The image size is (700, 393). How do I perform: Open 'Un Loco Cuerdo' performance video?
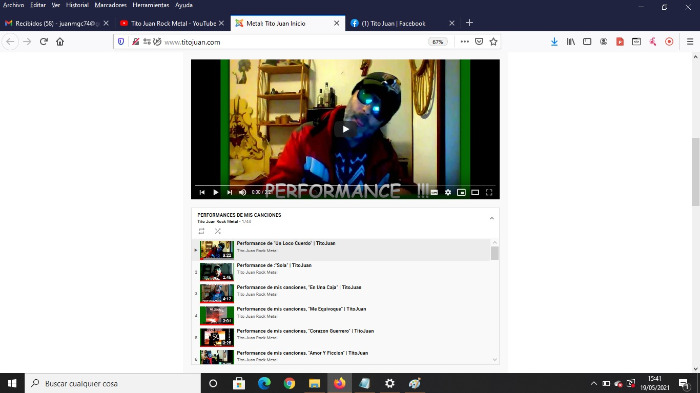(x=342, y=250)
